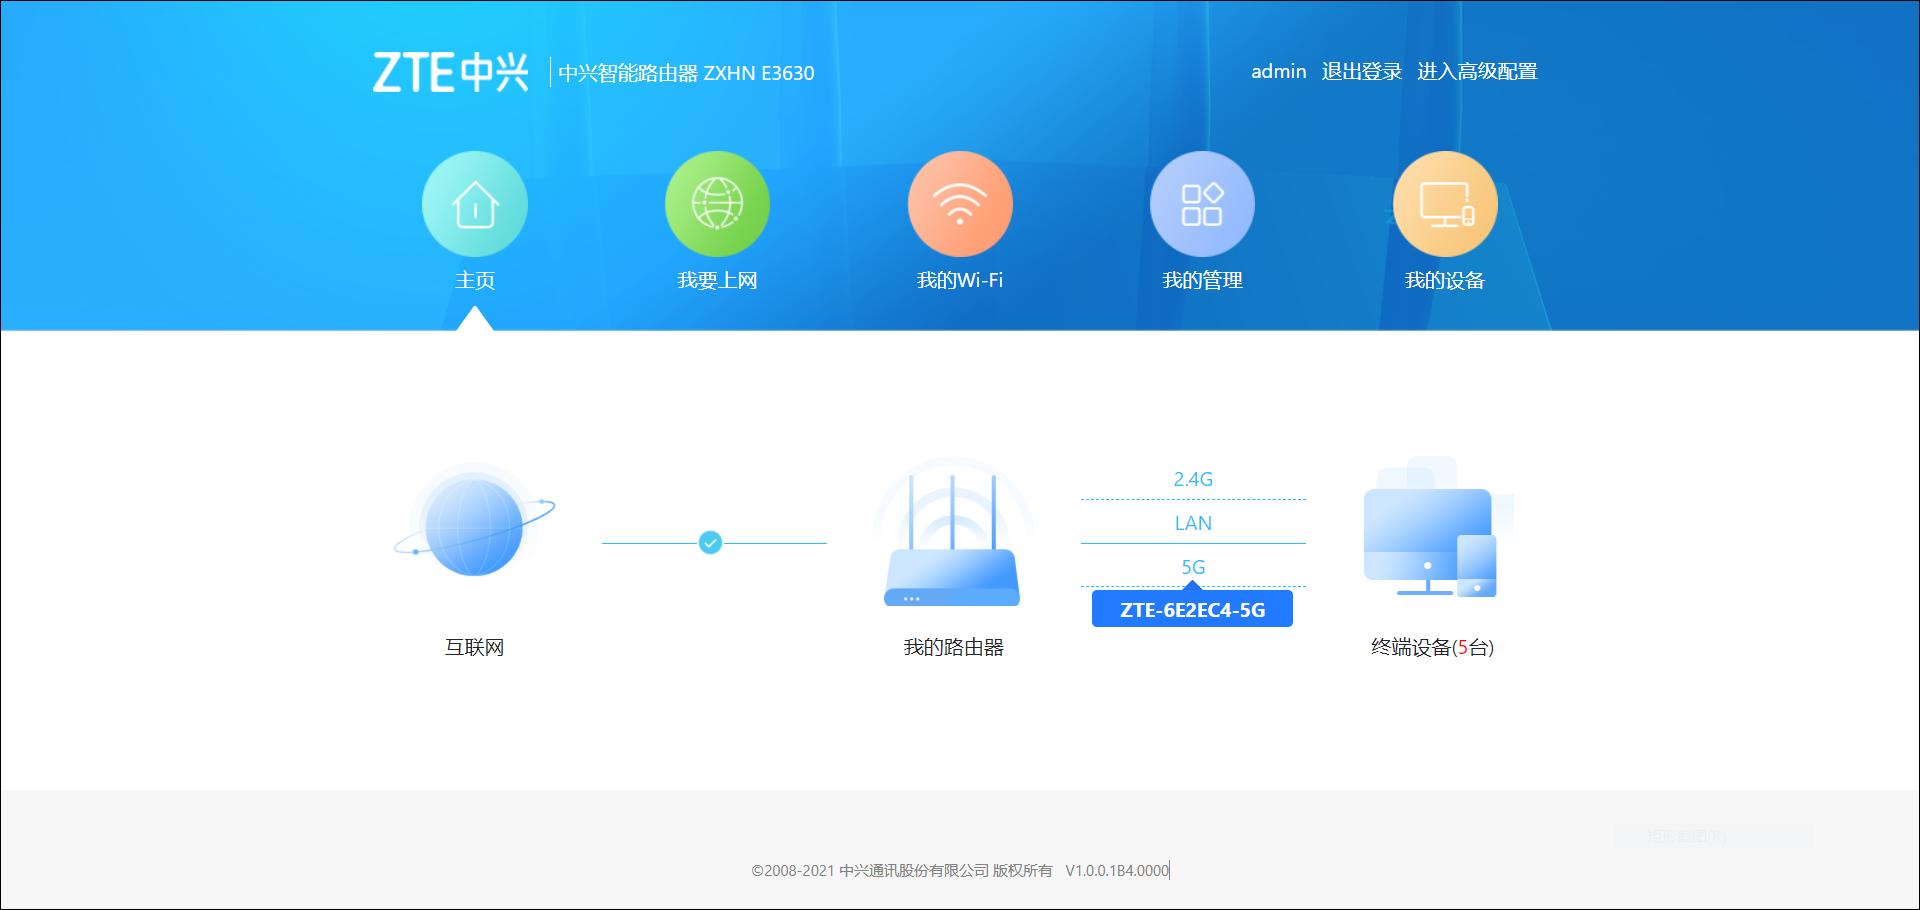Click the ZTE-6E2EC4-5G SSID button
The width and height of the screenshot is (1920, 910).
click(x=1192, y=607)
